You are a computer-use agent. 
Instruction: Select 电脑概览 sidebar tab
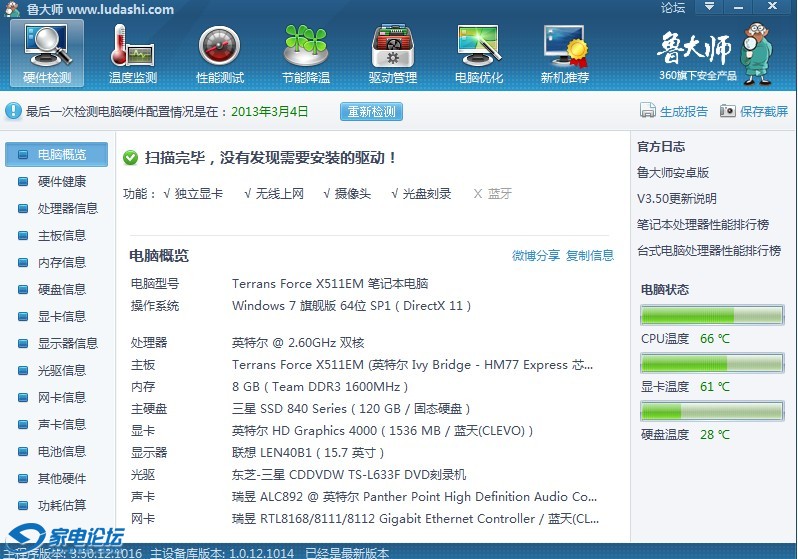coord(56,154)
